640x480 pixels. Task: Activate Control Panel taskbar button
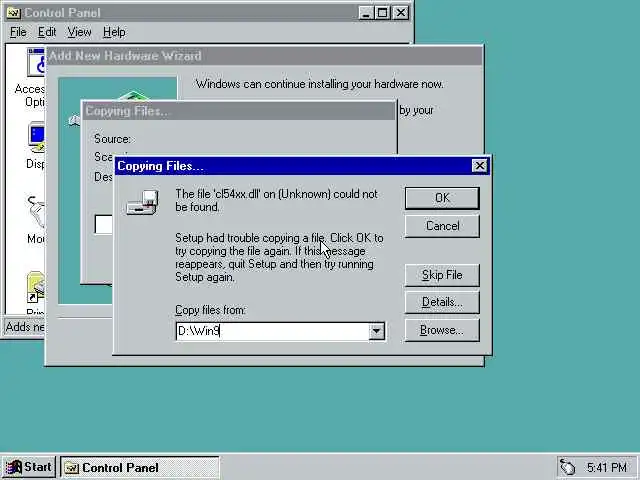tap(140, 467)
